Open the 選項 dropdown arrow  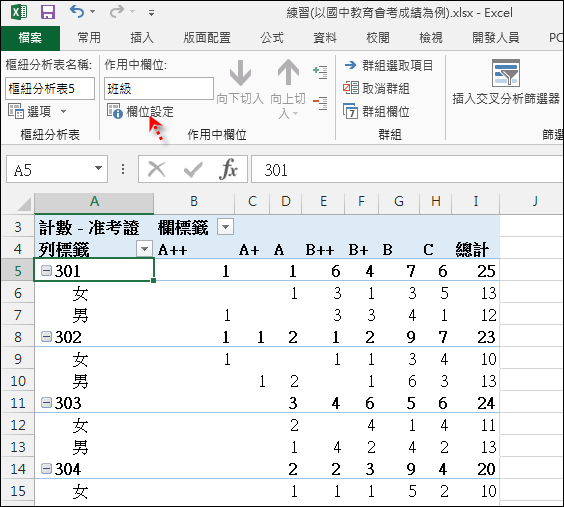[63, 111]
